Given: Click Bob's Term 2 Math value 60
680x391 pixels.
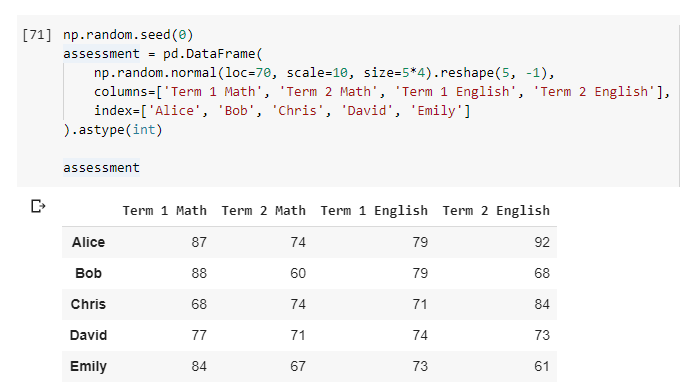Looking at the screenshot, I should click(x=298, y=273).
